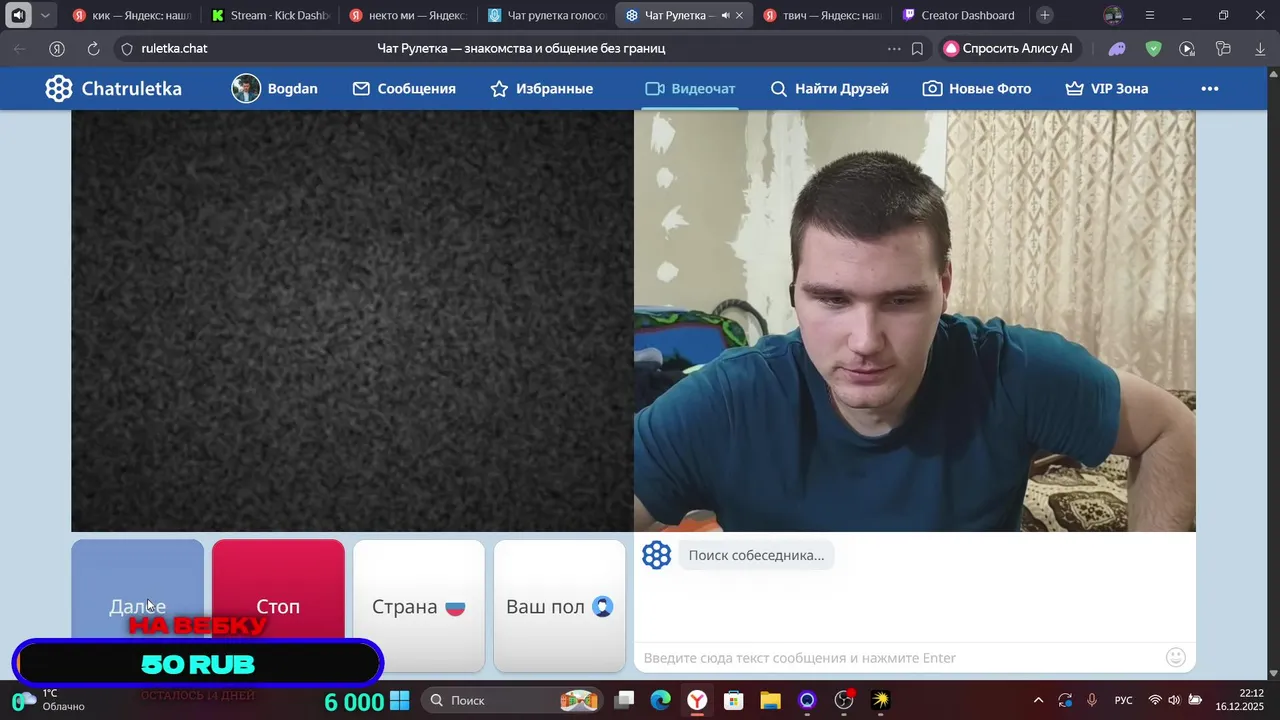Click the Стоп button
1280x720 pixels.
click(278, 606)
